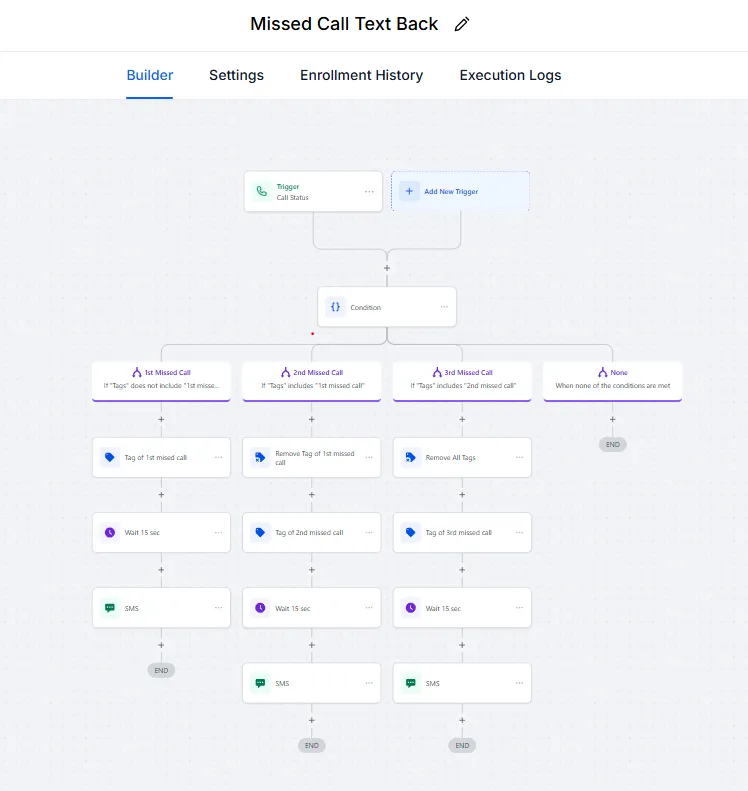Open options menu for Remove All Tags
Image resolution: width=748 pixels, height=791 pixels.
pyautogui.click(x=519, y=457)
